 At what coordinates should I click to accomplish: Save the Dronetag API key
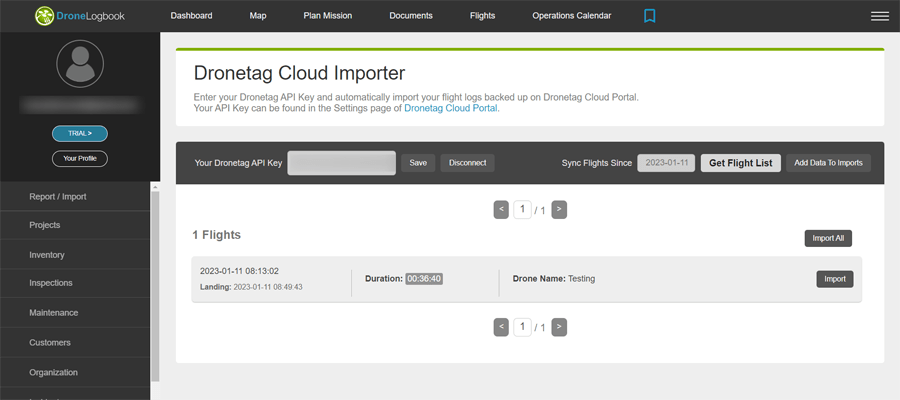click(418, 163)
